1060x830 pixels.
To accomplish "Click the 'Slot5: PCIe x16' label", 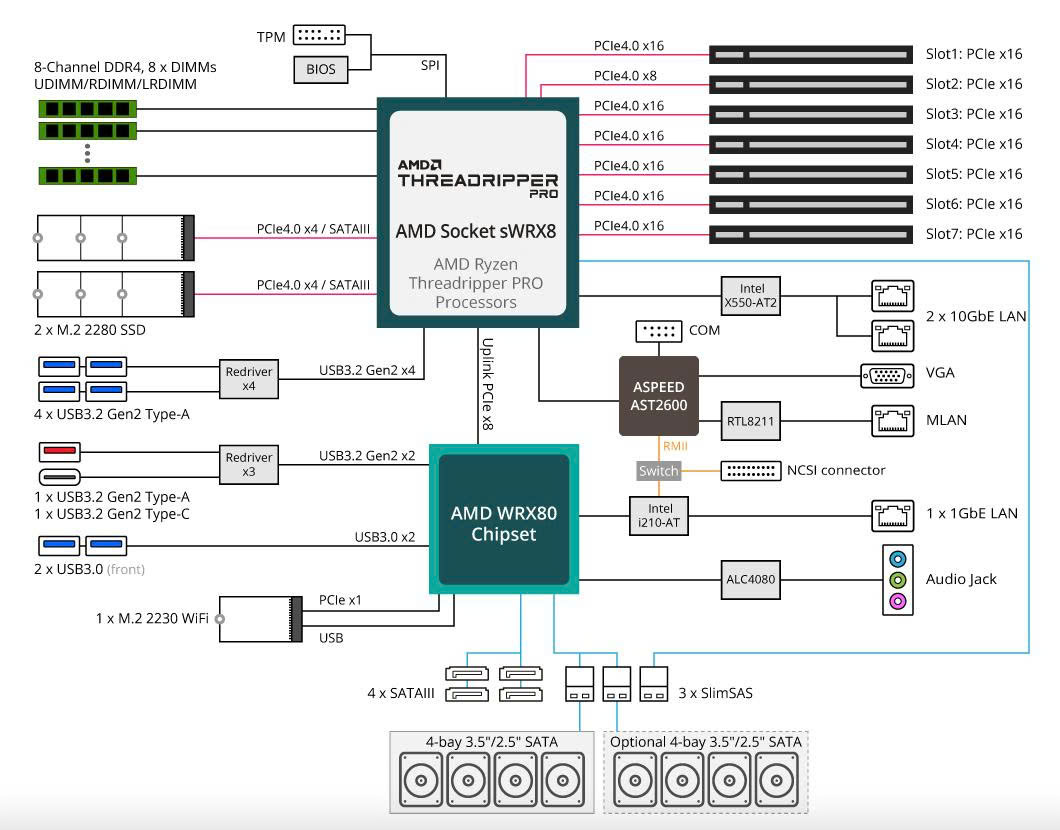I will [974, 174].
